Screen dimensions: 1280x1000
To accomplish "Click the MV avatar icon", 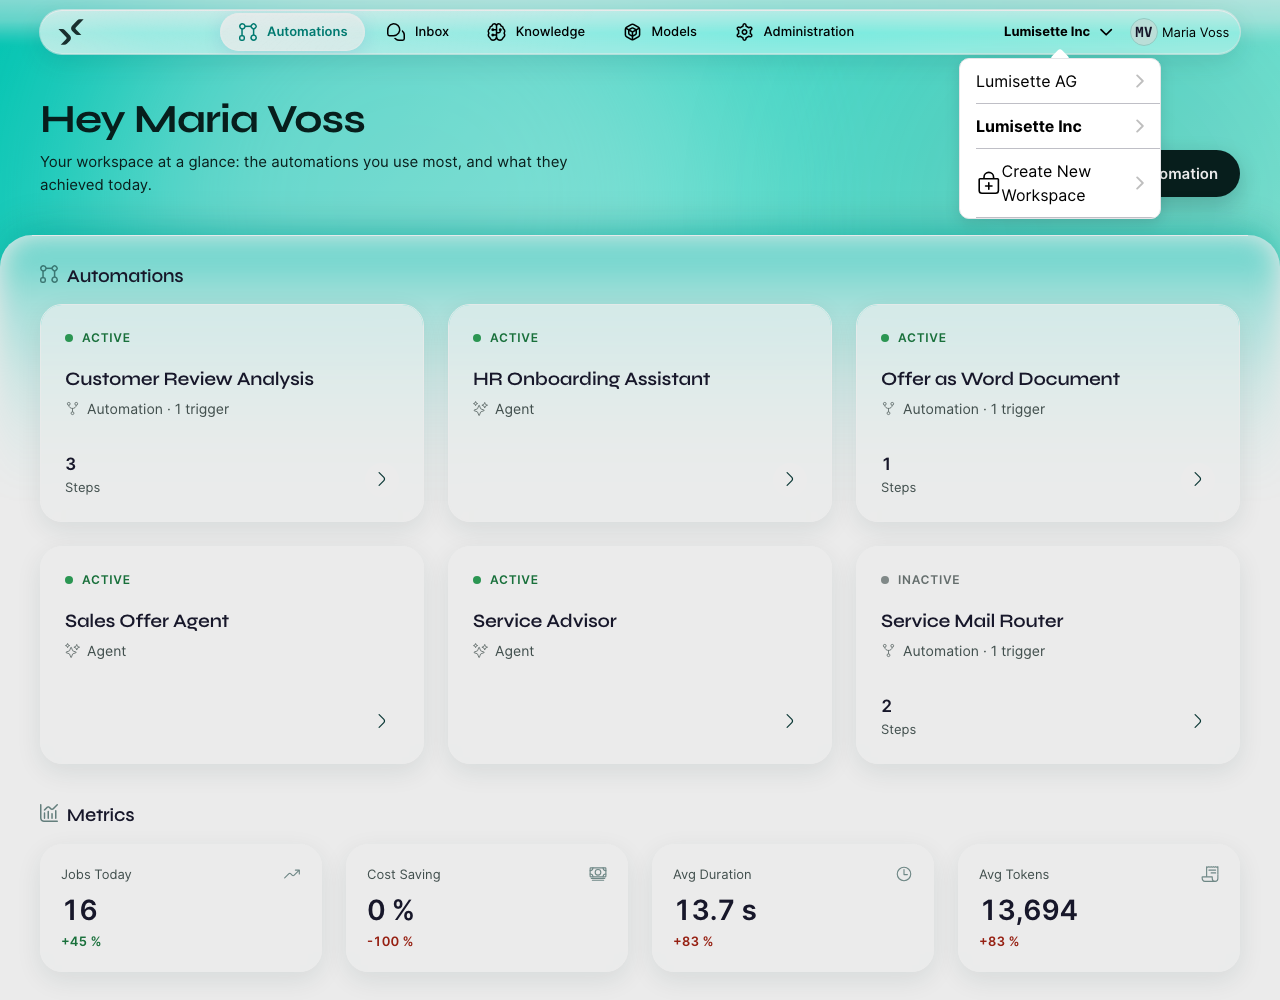I will click(x=1143, y=32).
